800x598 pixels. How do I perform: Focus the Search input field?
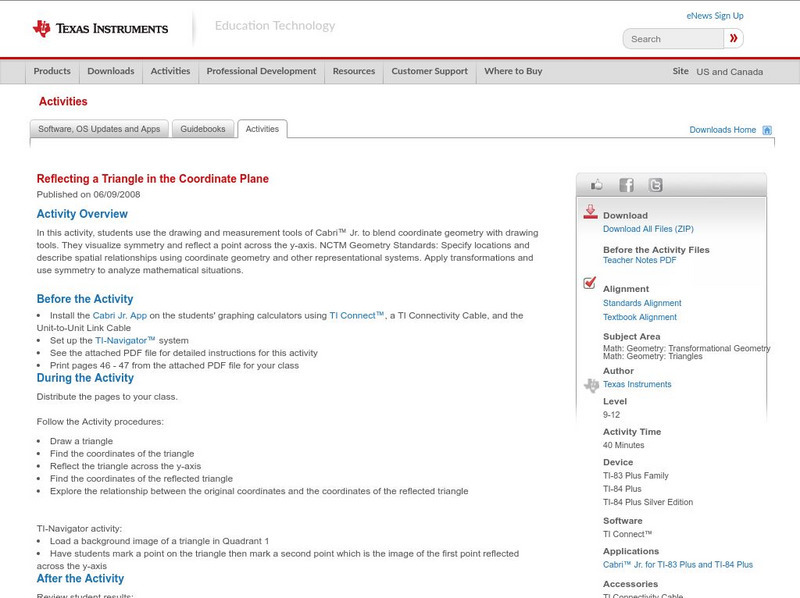coord(673,39)
